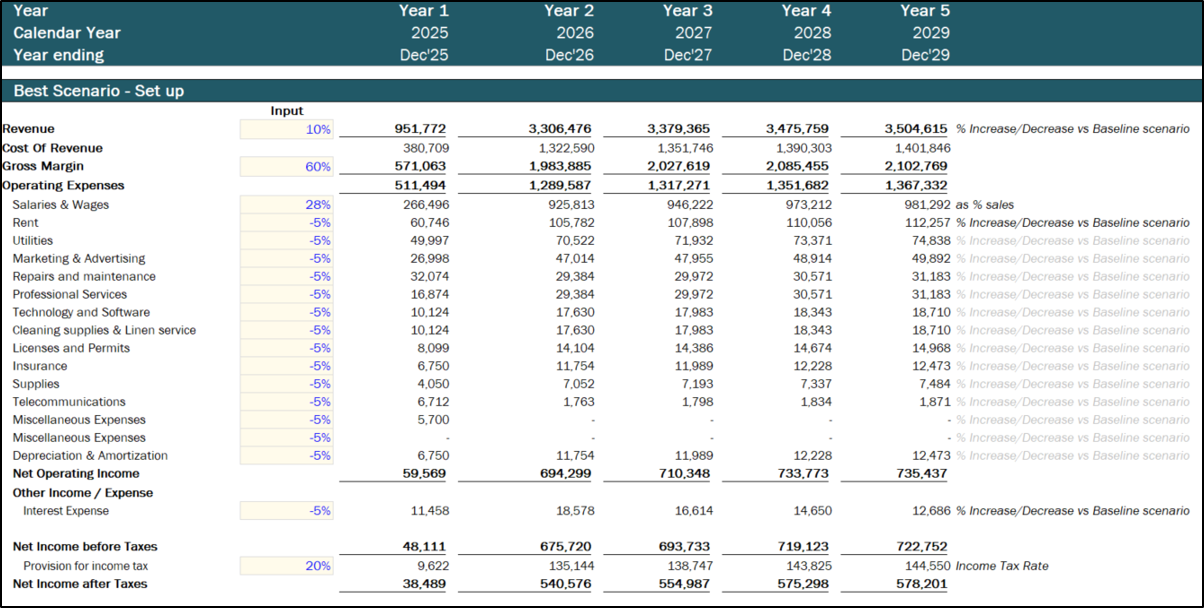Viewport: 1204px width, 608px height.
Task: Select the Depreciation & Amortization row label
Action: 90,456
